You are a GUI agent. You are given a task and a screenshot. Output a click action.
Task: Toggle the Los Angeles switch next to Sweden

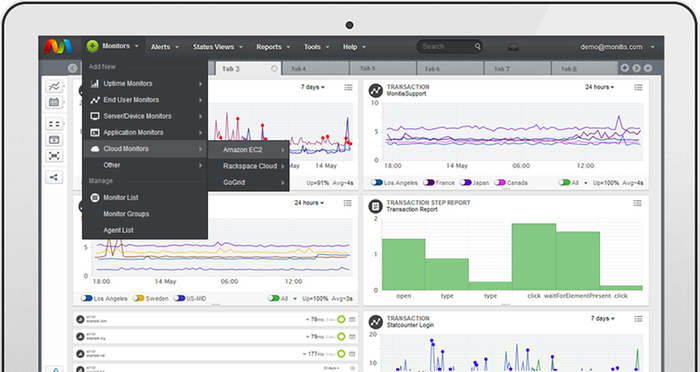(87, 298)
